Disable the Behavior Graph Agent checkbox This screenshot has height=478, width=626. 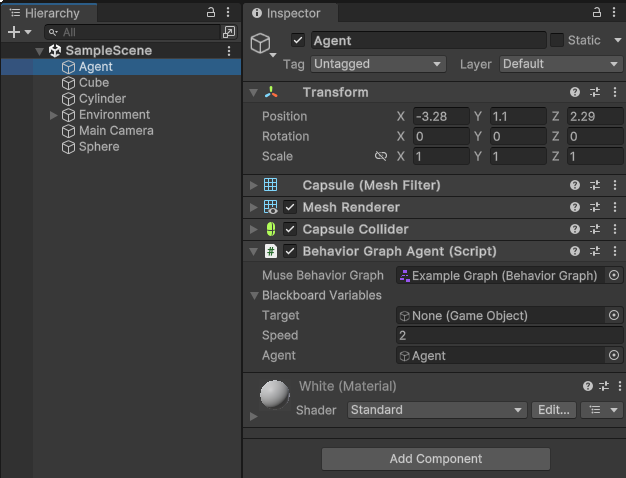click(x=290, y=251)
